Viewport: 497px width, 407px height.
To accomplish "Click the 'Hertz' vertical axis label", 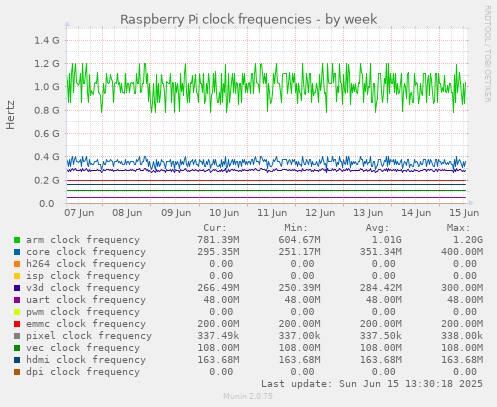I will (x=10, y=115).
